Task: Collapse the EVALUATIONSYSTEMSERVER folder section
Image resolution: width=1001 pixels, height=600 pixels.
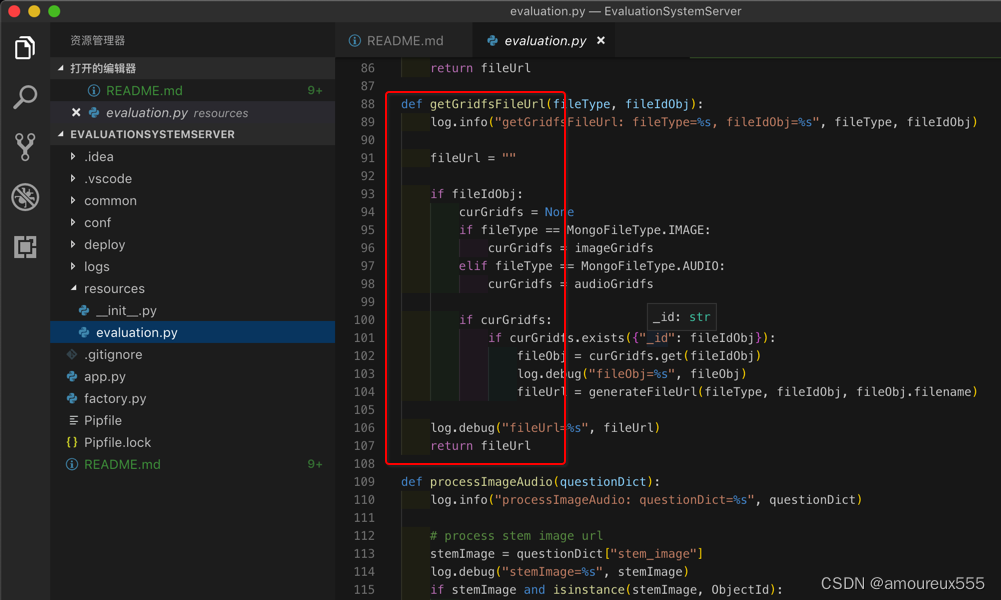Action: tap(61, 134)
